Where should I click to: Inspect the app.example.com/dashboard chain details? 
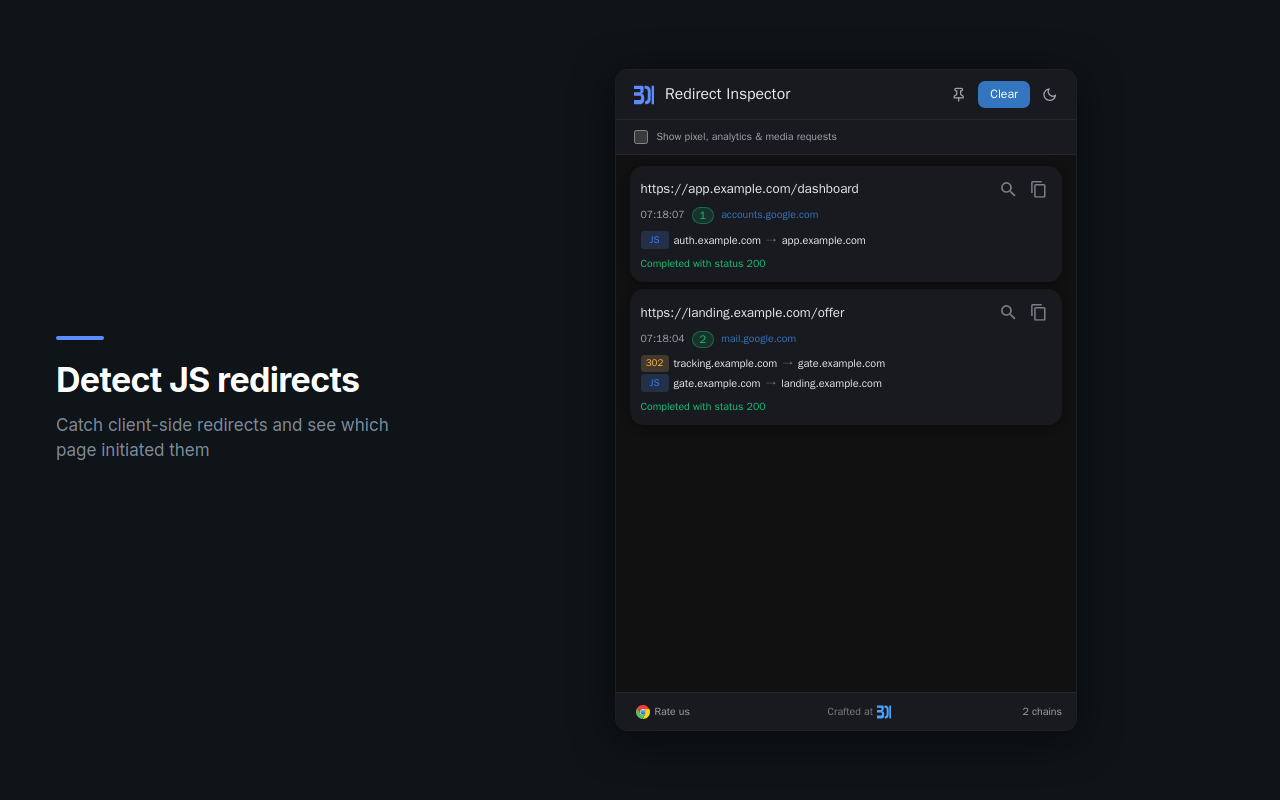click(1007, 188)
